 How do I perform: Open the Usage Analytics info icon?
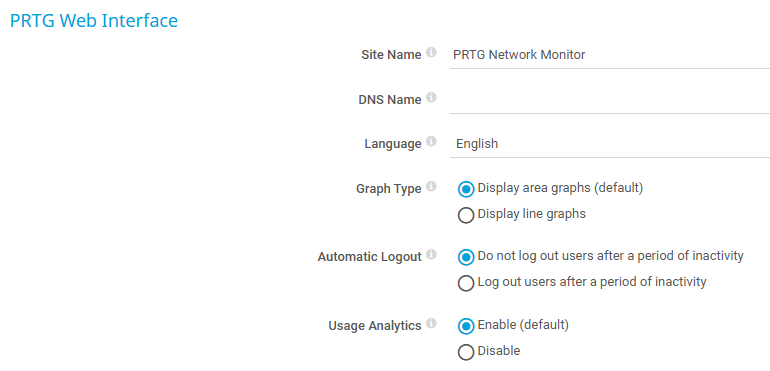[431, 323]
